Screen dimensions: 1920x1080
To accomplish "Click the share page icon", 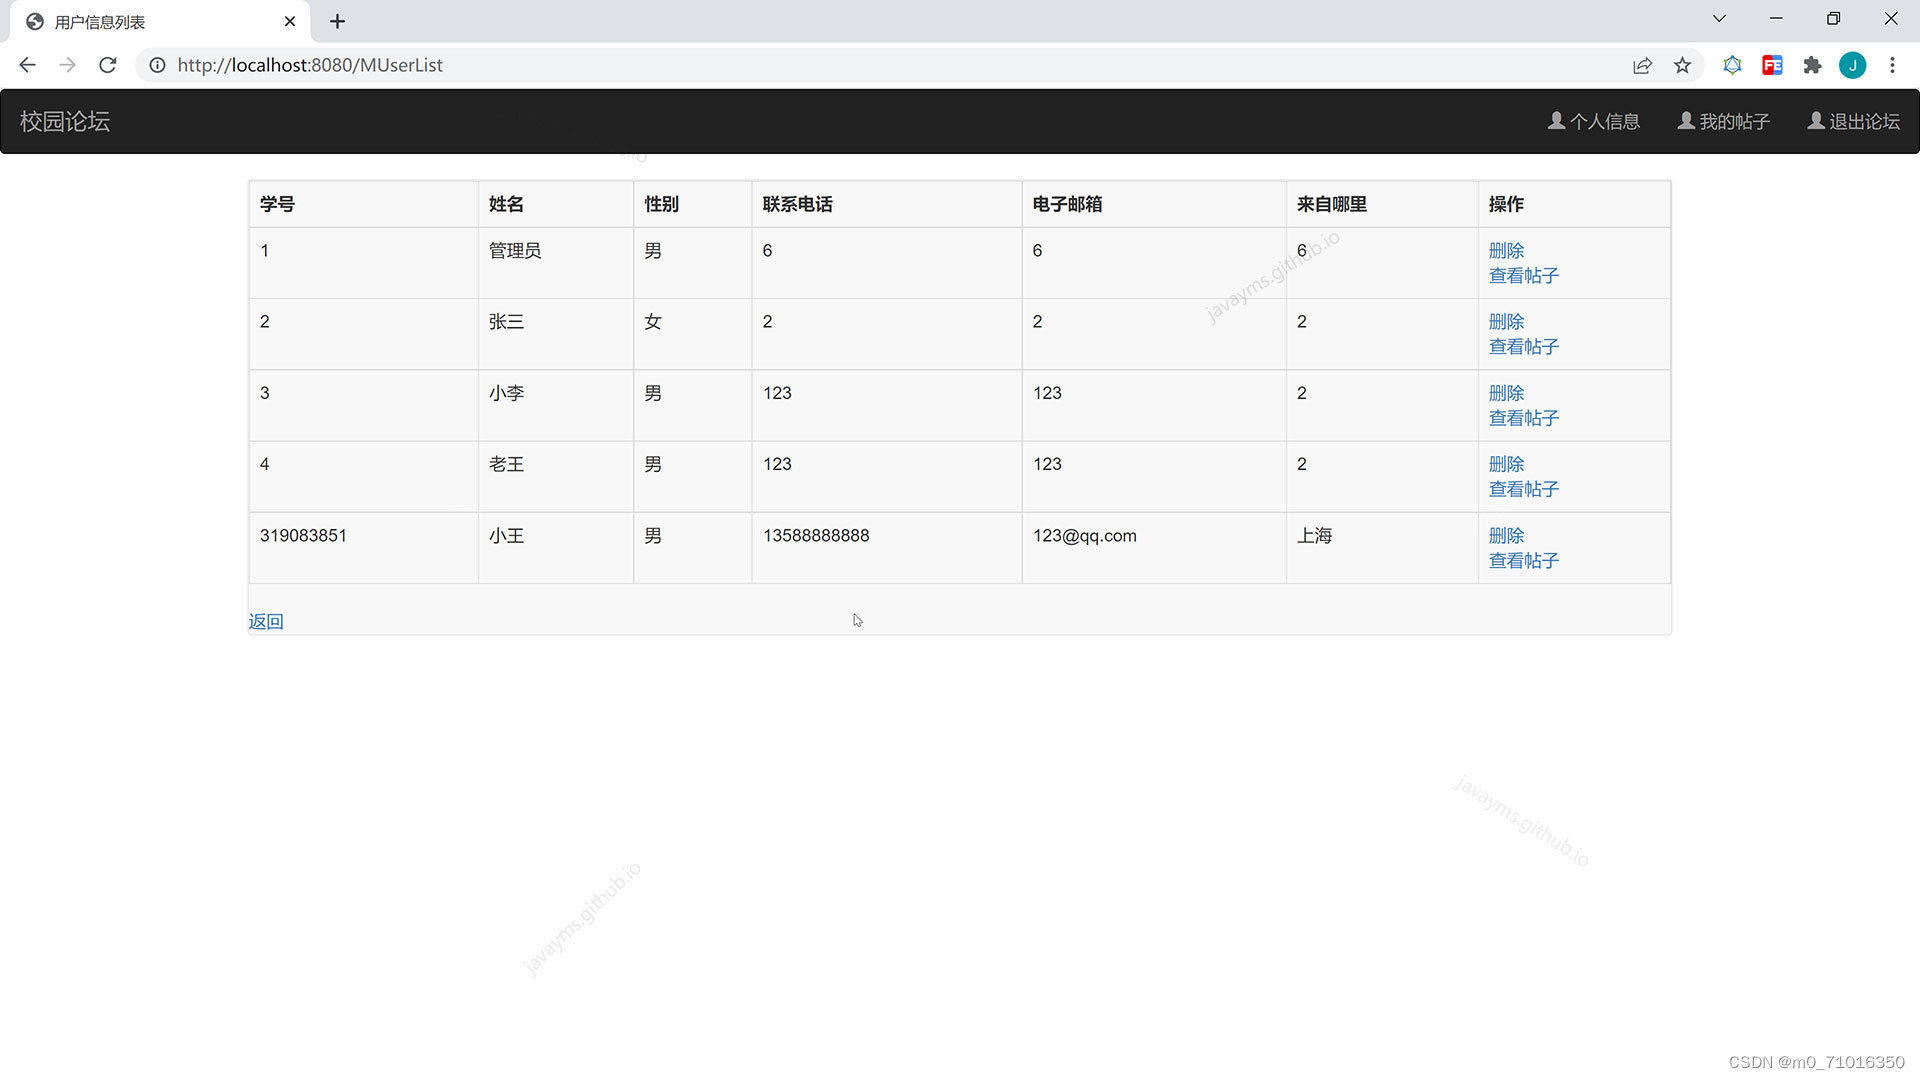I will click(x=1642, y=65).
